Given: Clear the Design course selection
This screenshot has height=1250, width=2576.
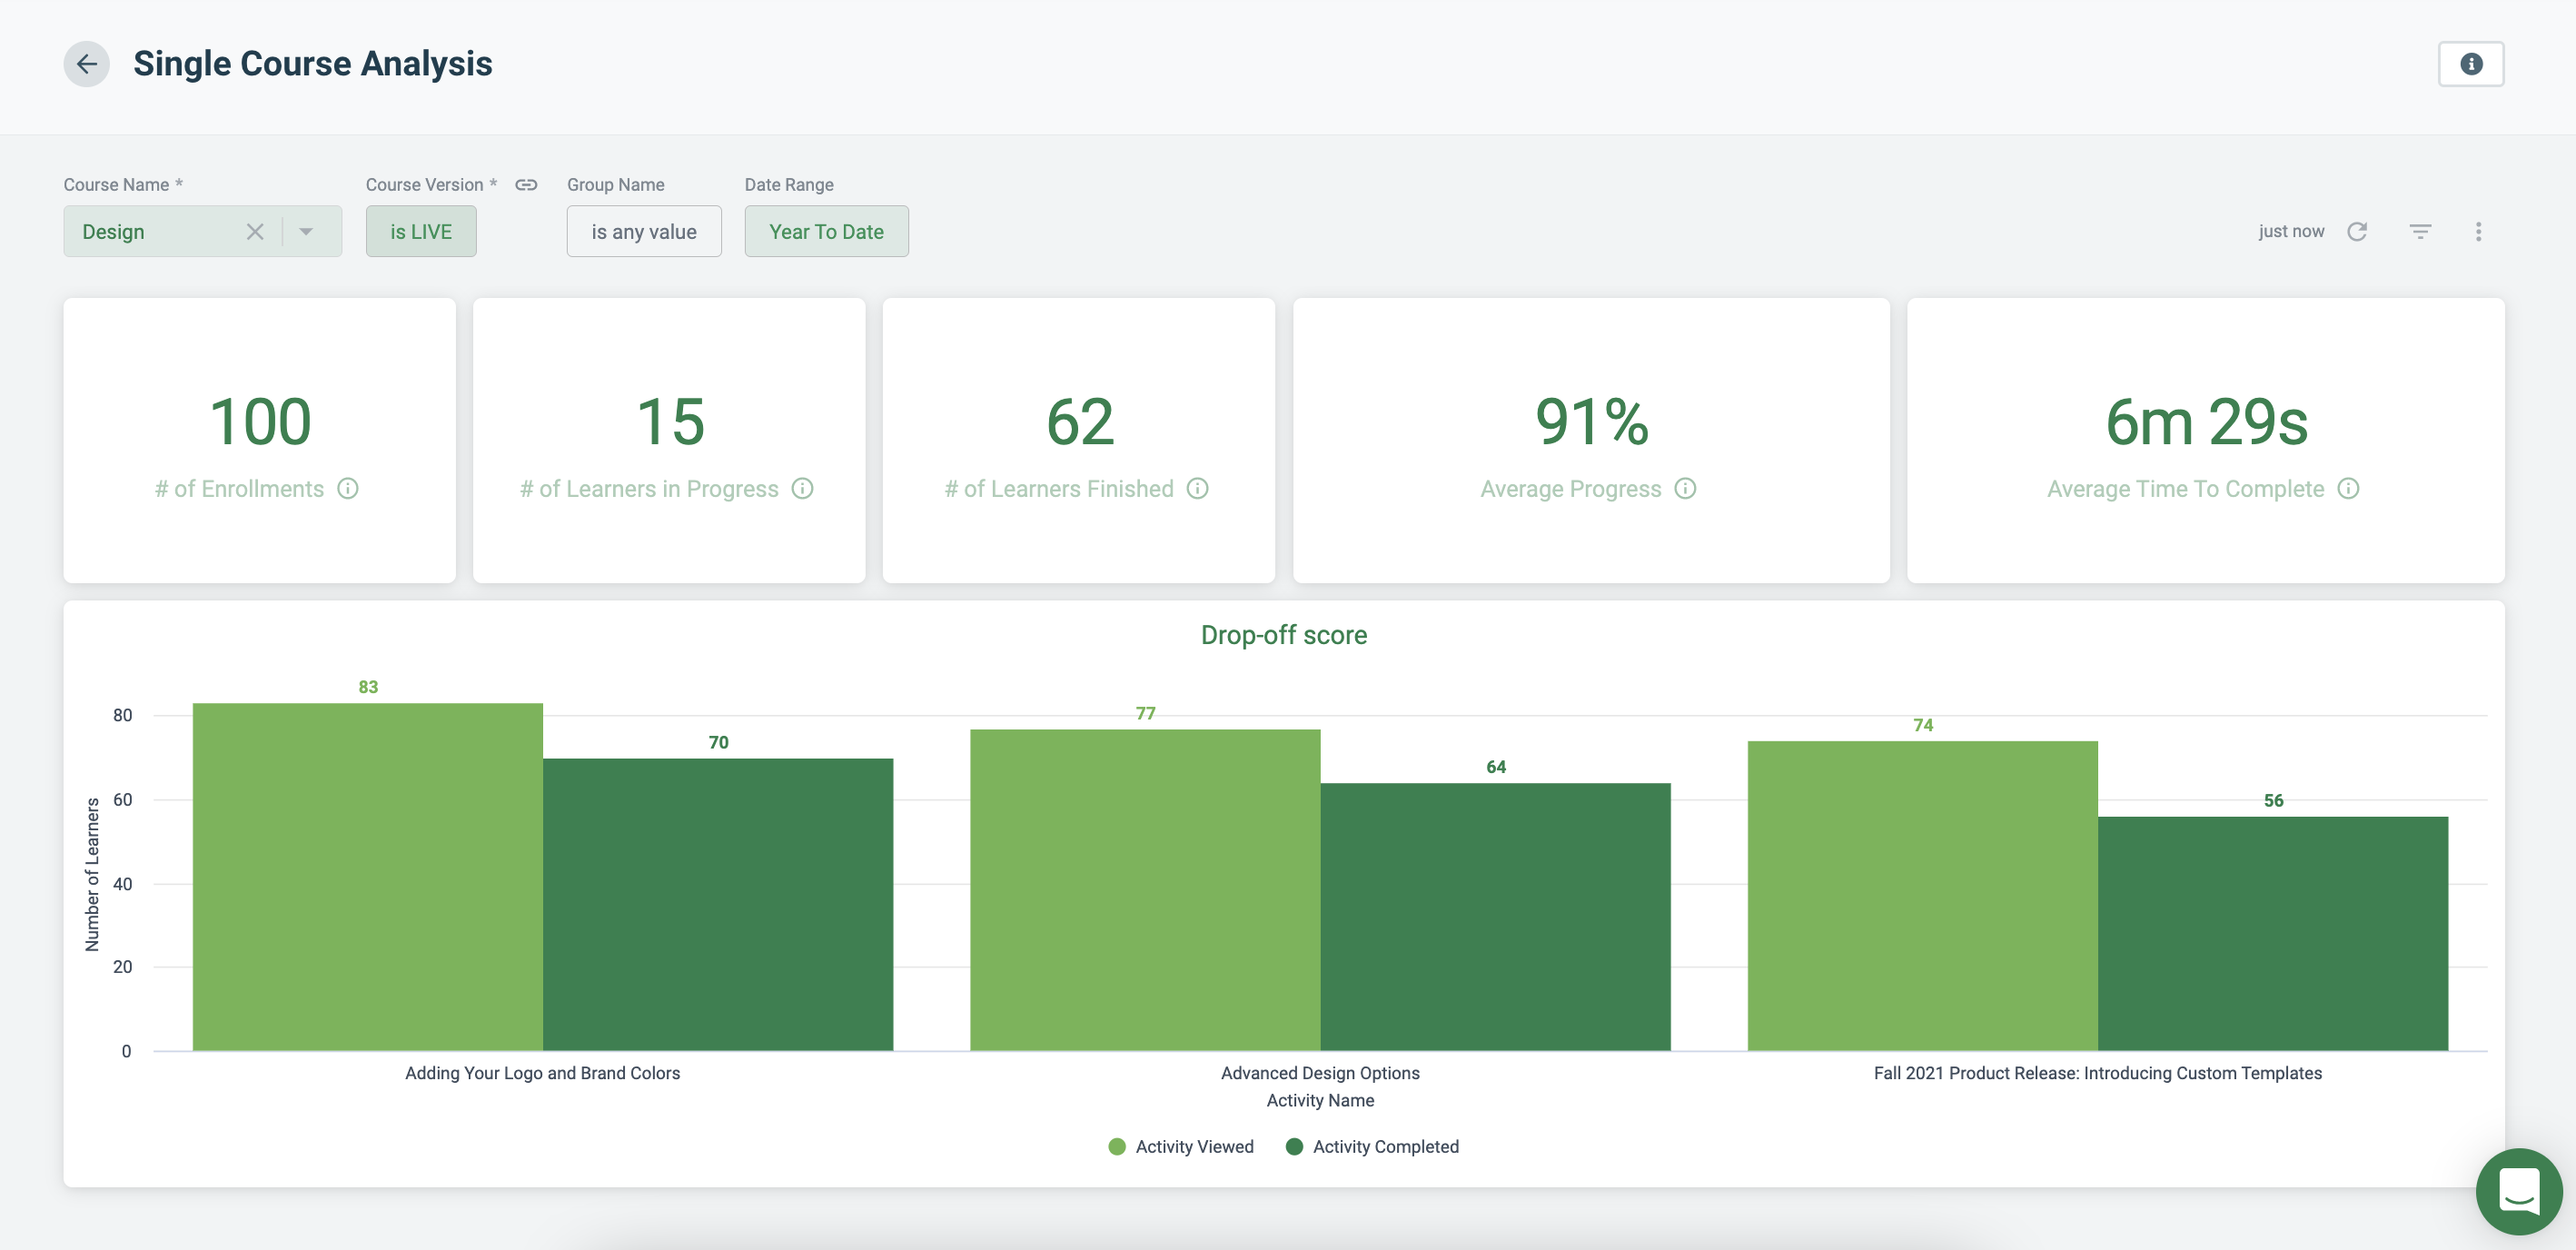Looking at the screenshot, I should point(255,232).
